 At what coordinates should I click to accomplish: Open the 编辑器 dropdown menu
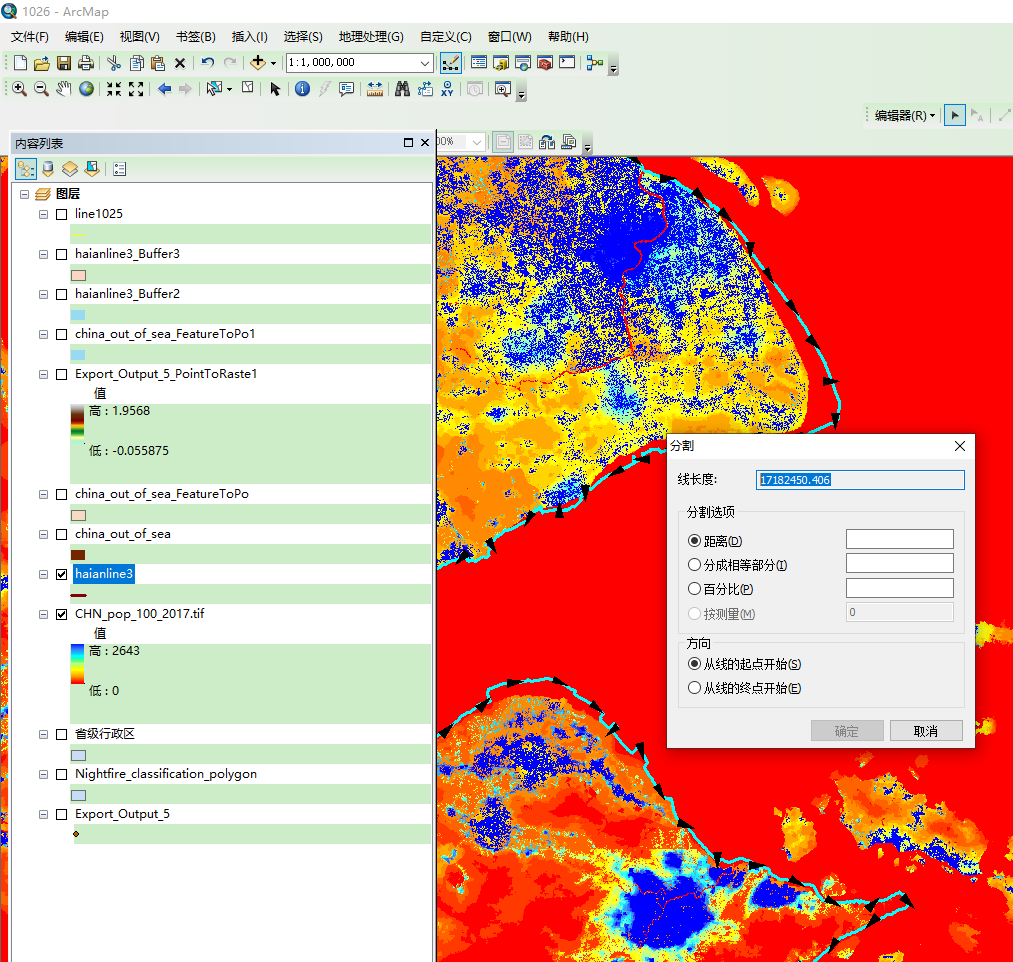[904, 116]
